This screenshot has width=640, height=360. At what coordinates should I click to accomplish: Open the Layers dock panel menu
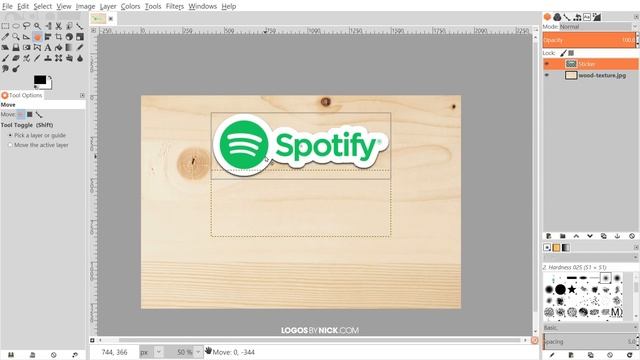[x=636, y=17]
